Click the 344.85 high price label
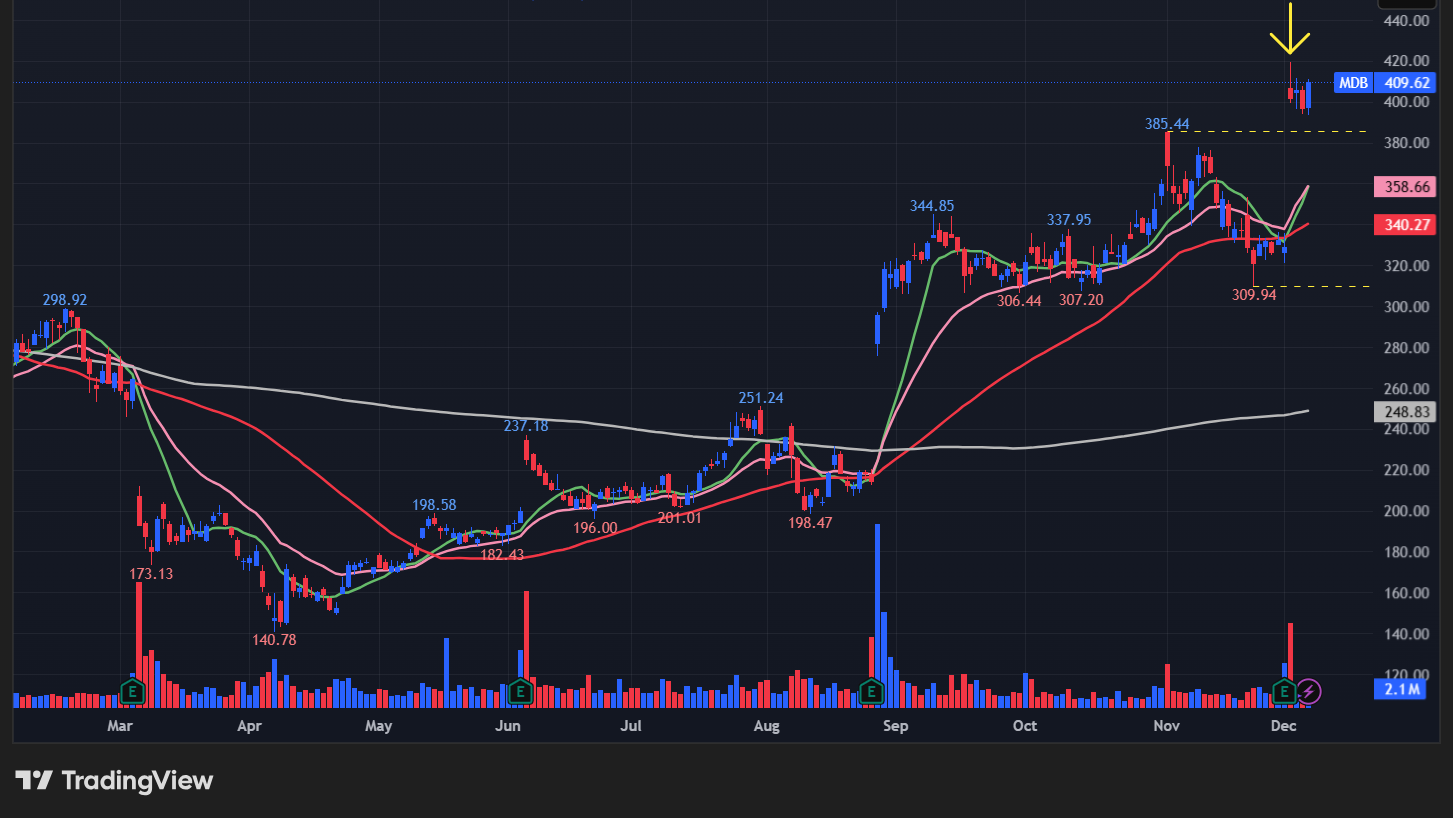 (x=932, y=206)
